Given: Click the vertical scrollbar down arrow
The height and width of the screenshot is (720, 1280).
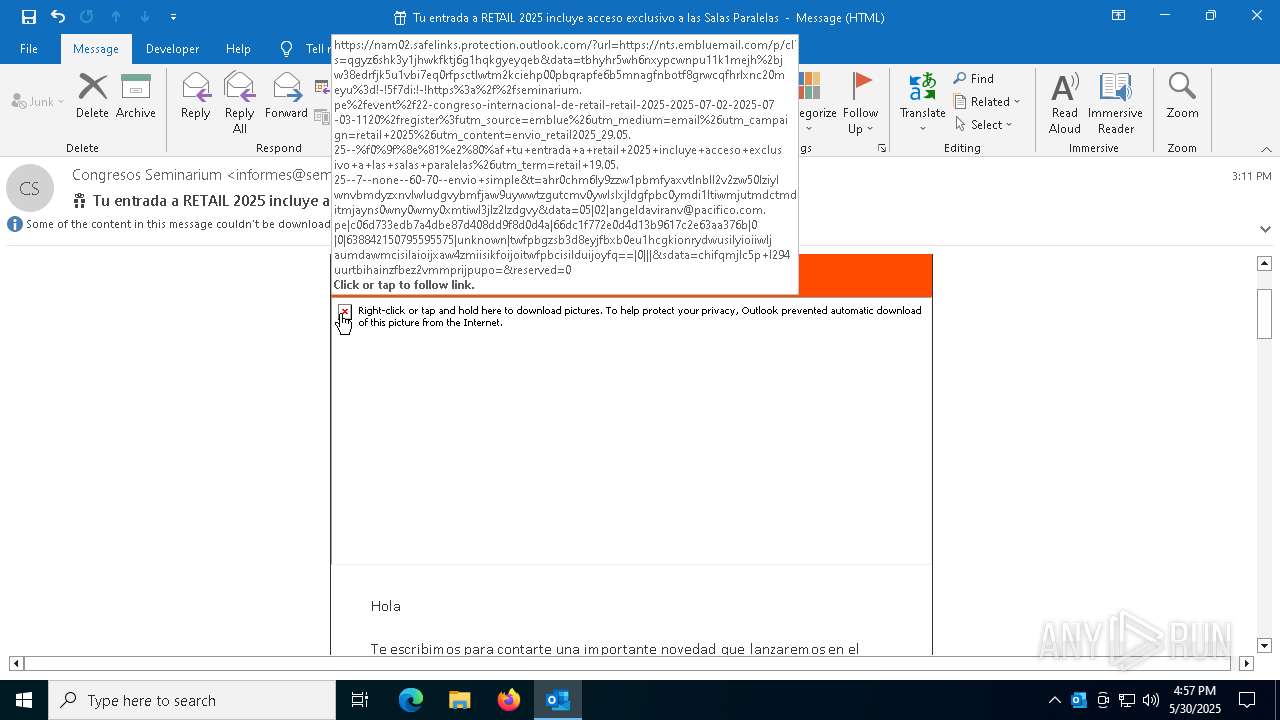Looking at the screenshot, I should [1264, 646].
